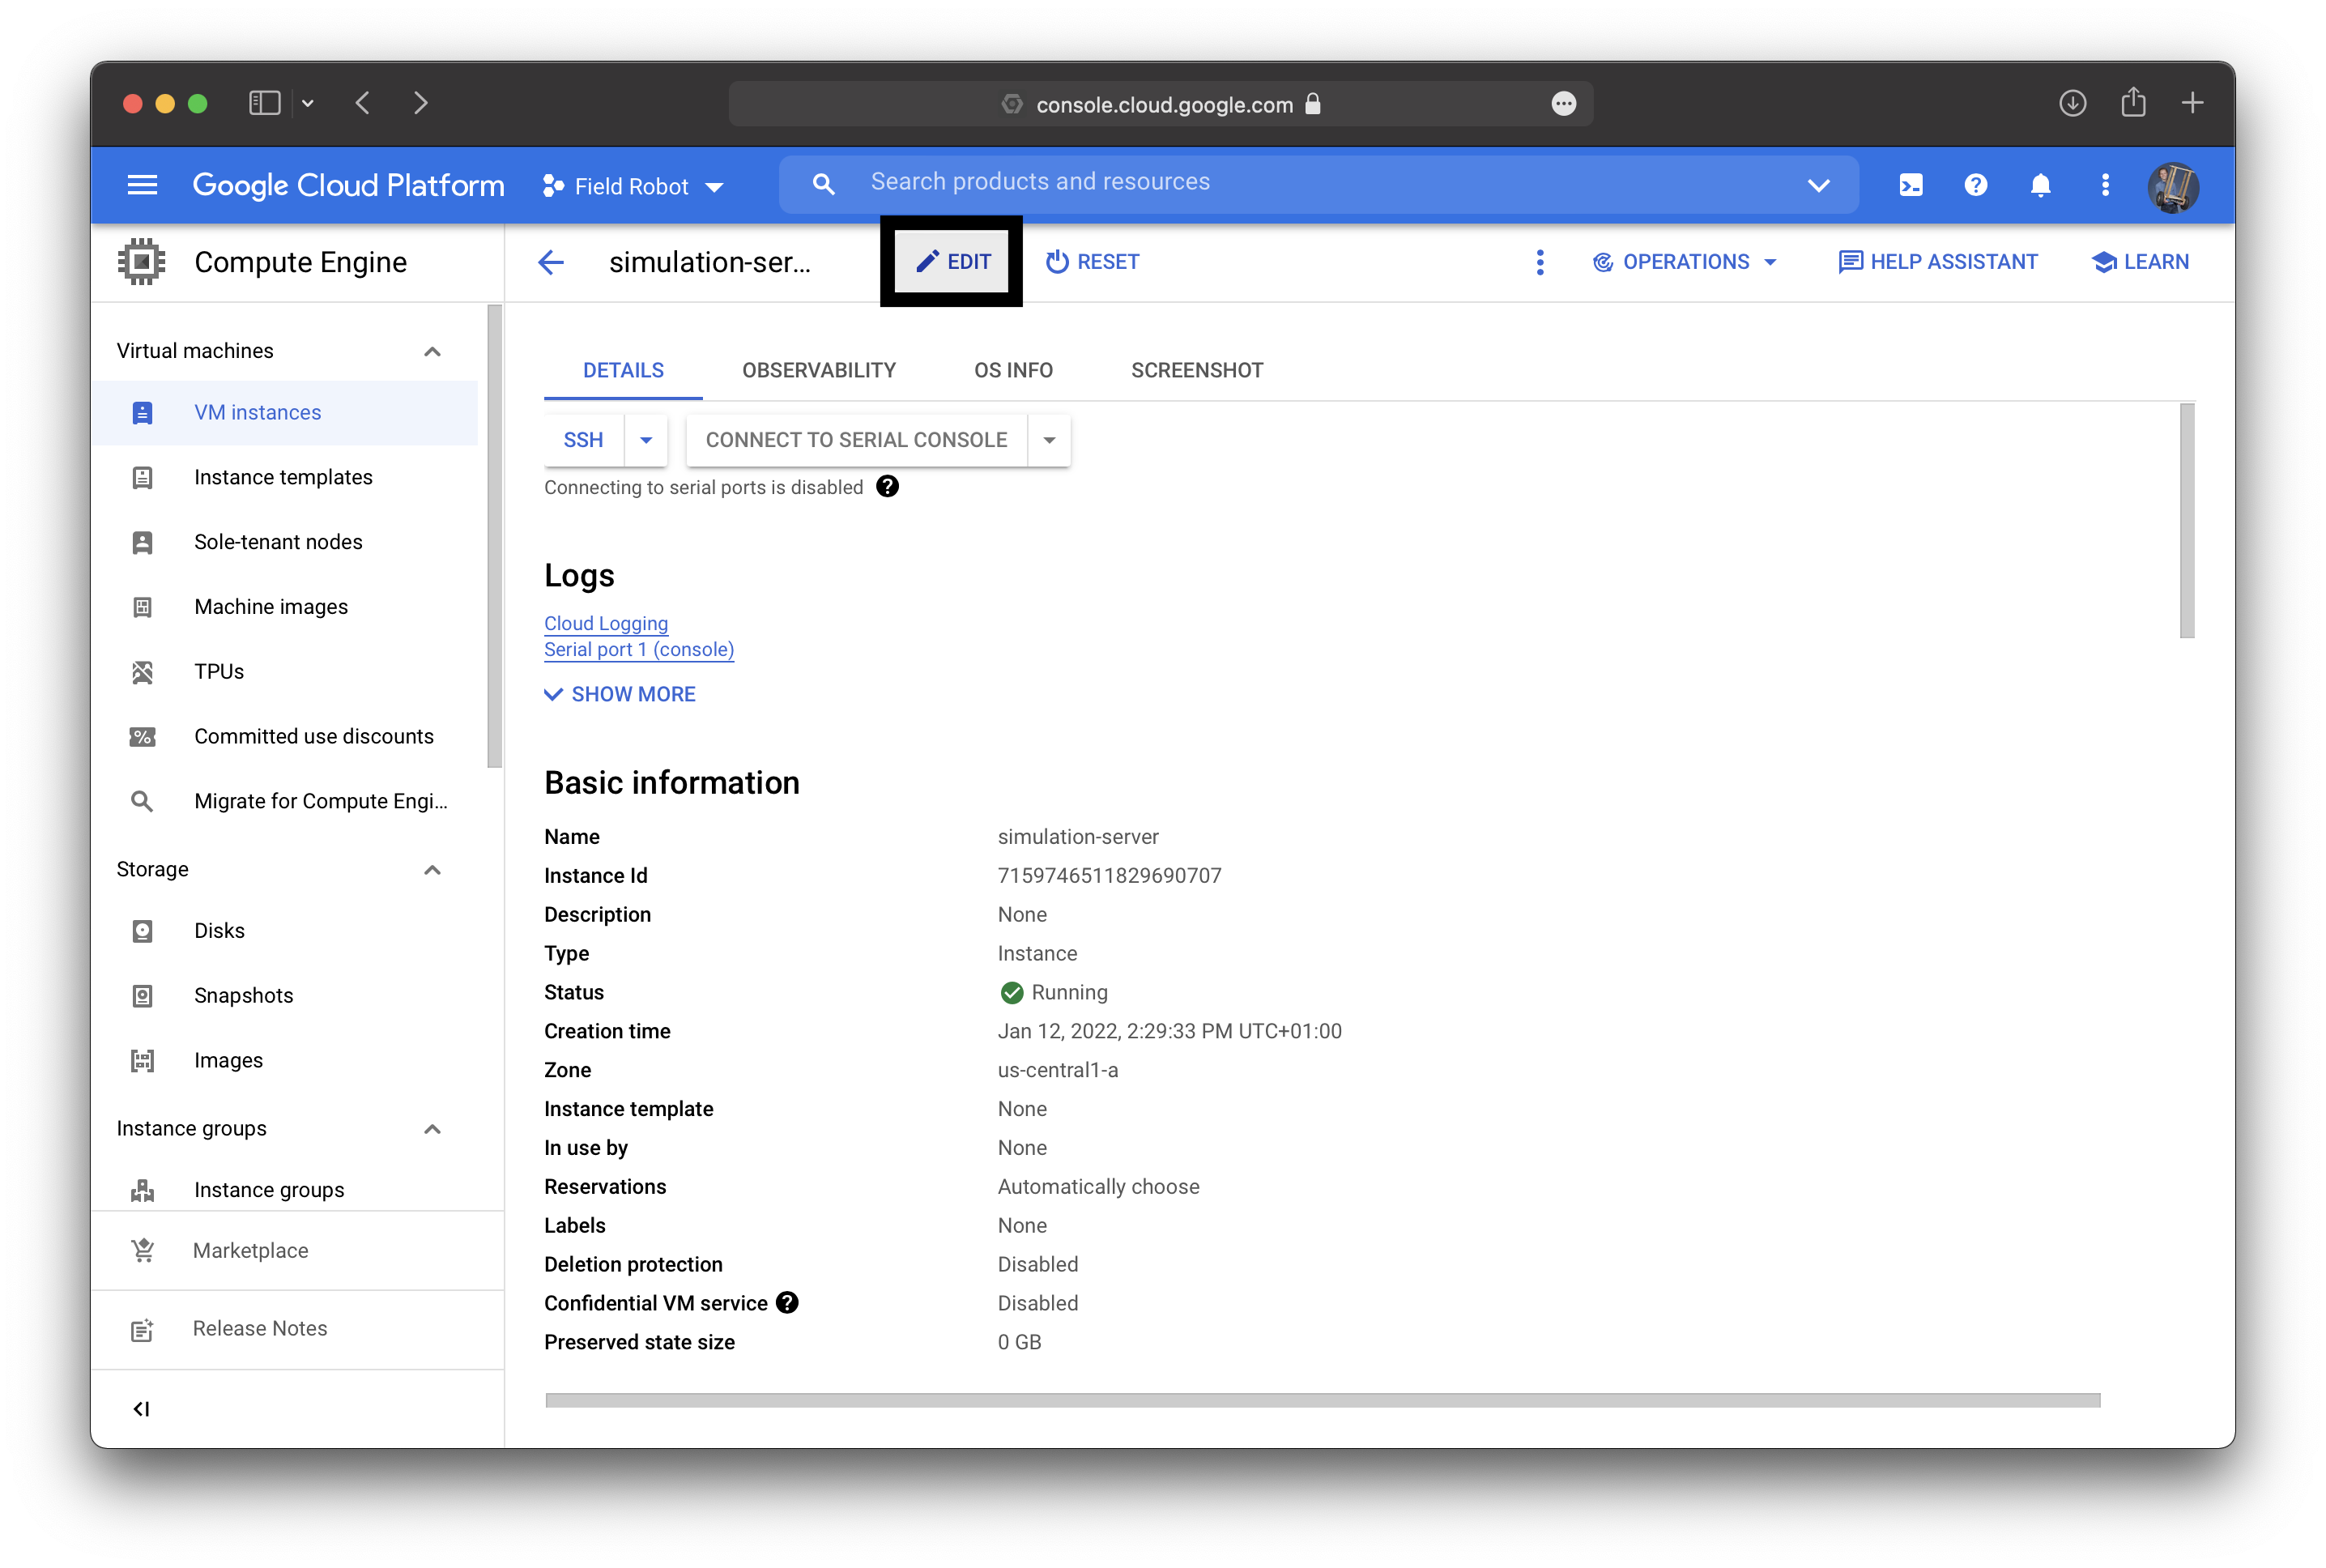Show help for Confidential VM service
The width and height of the screenshot is (2326, 1568).
click(787, 1302)
